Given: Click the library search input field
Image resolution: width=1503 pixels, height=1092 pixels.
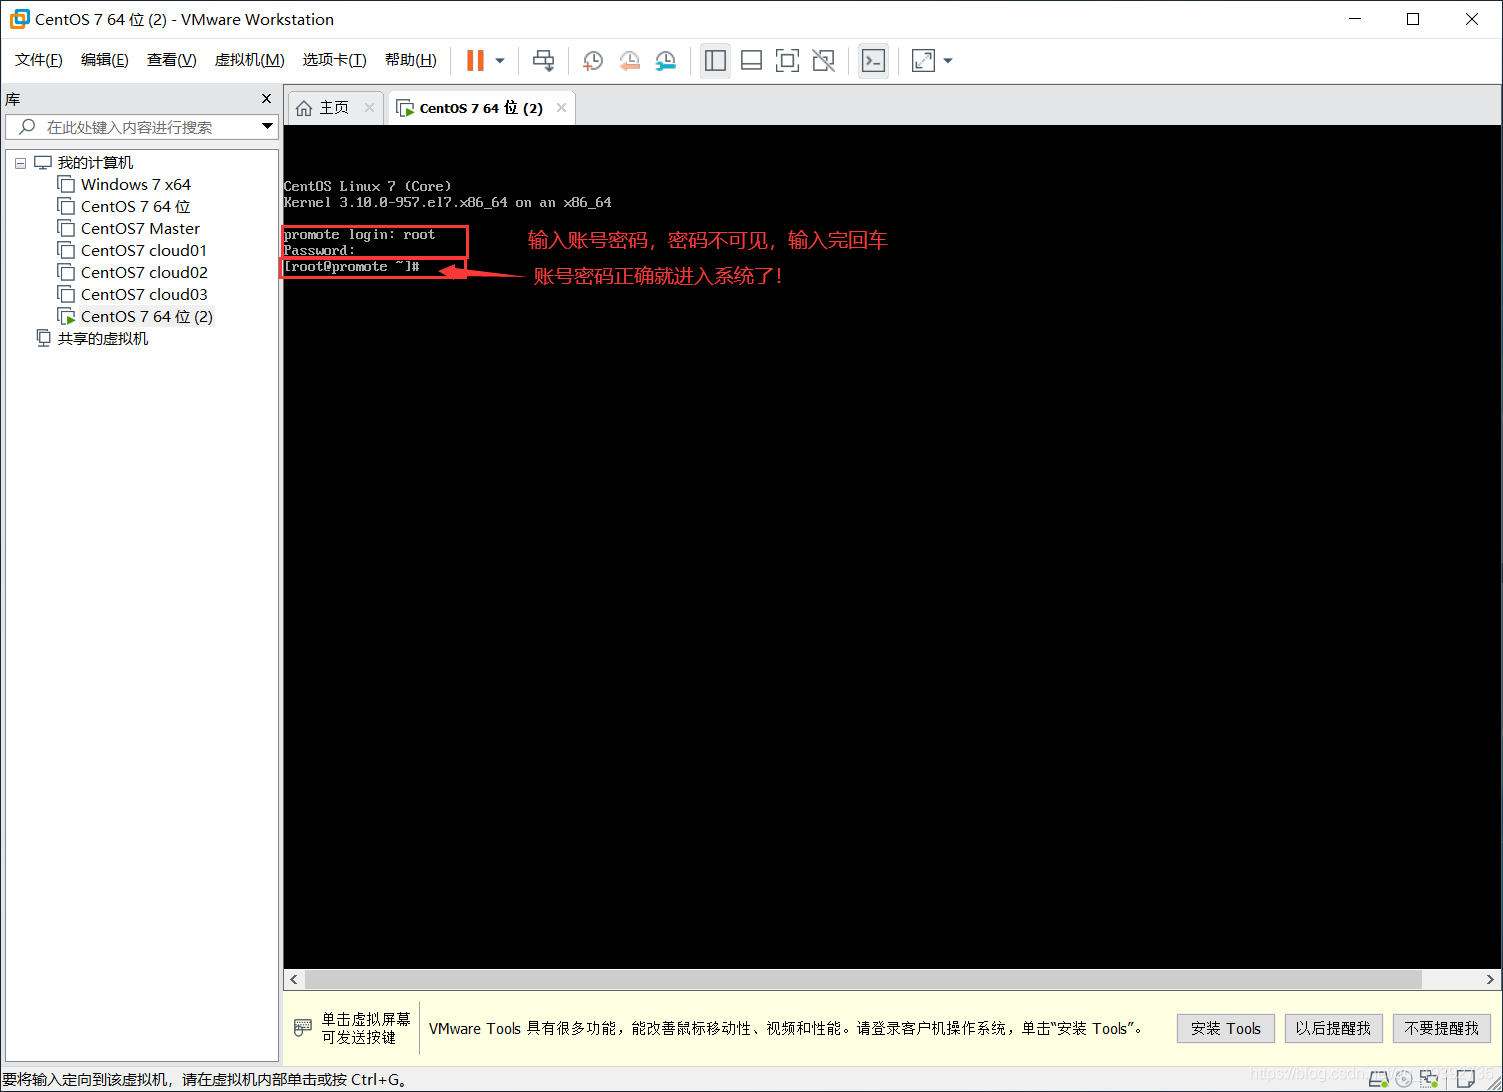Looking at the screenshot, I should click(x=130, y=127).
